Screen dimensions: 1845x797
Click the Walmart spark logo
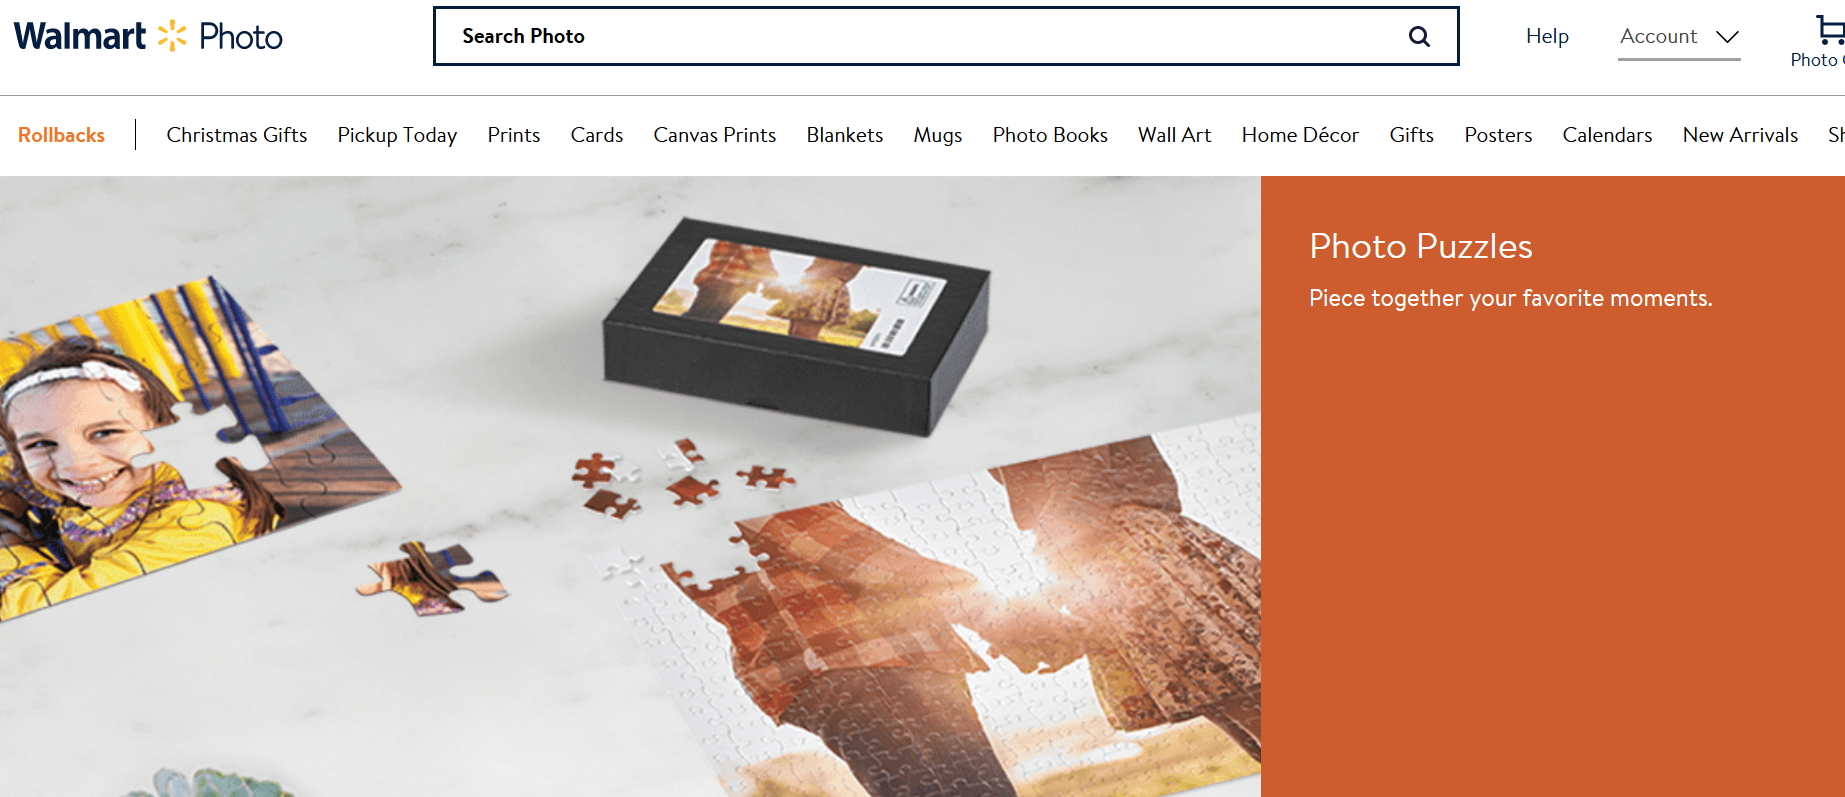172,36
